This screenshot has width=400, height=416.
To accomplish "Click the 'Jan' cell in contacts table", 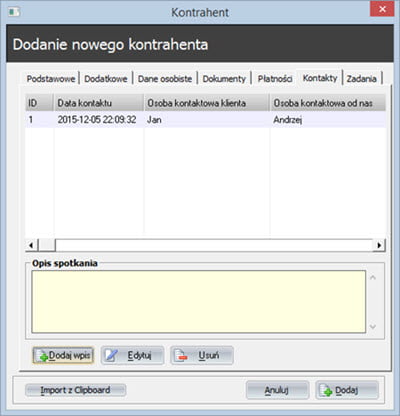I will pyautogui.click(x=207, y=120).
